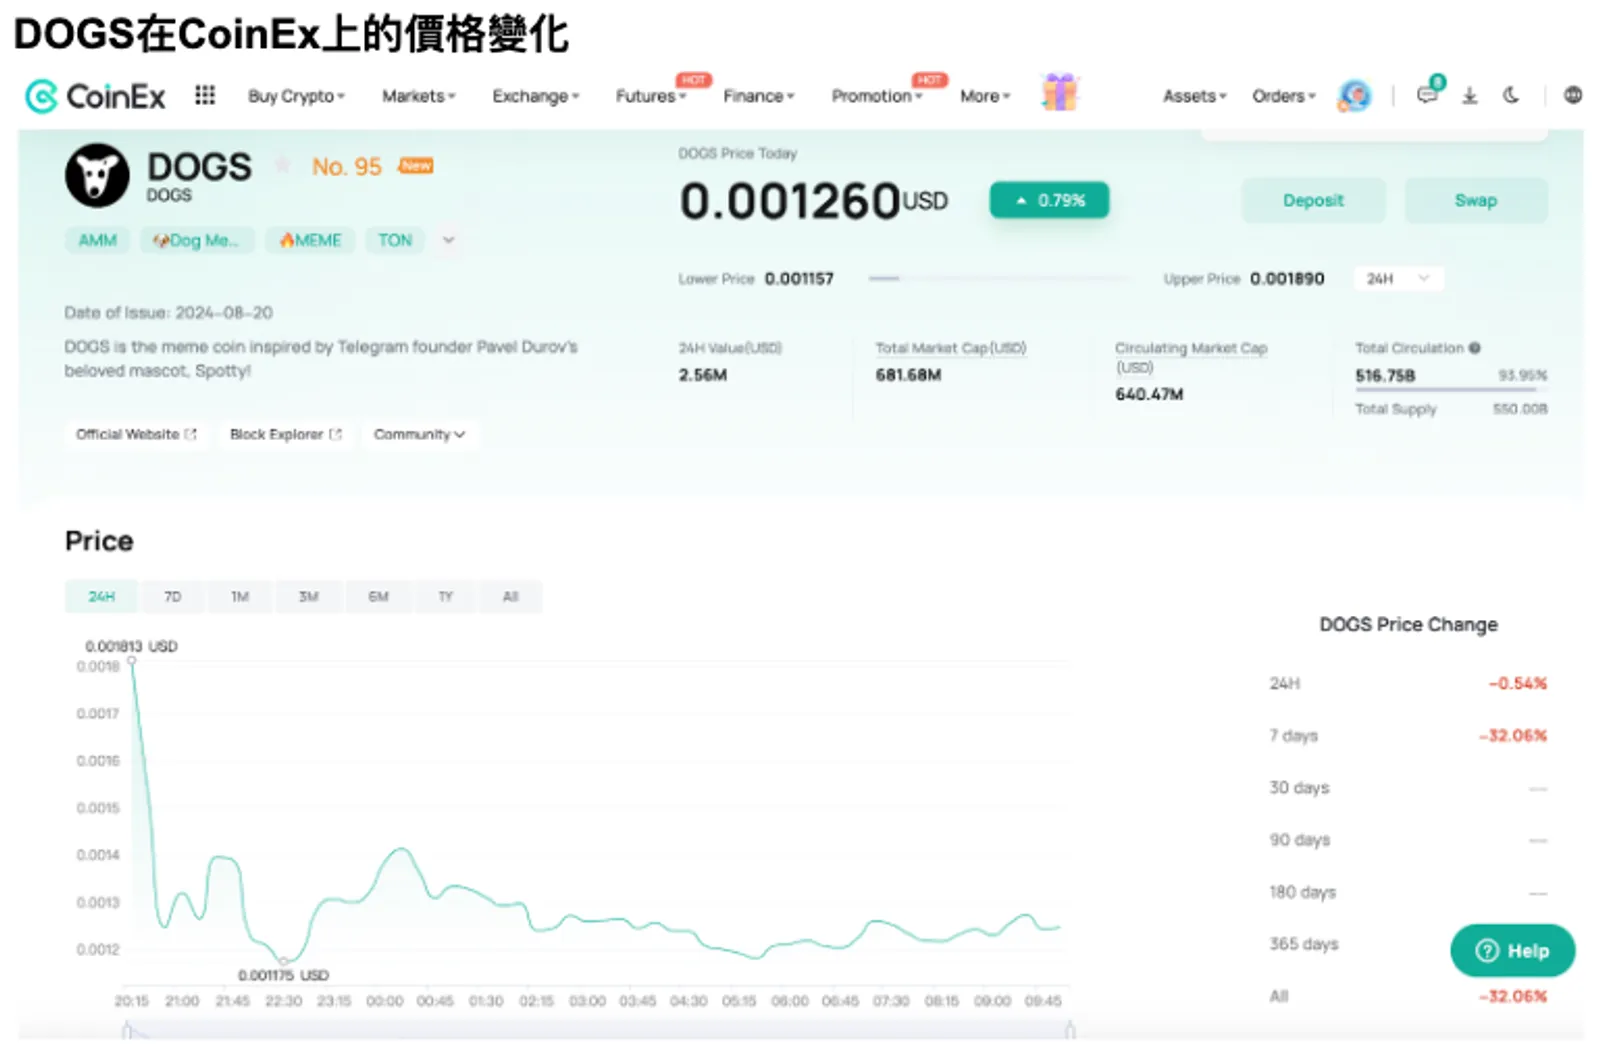
Task: Open the messages notification icon
Action: [x=1428, y=95]
